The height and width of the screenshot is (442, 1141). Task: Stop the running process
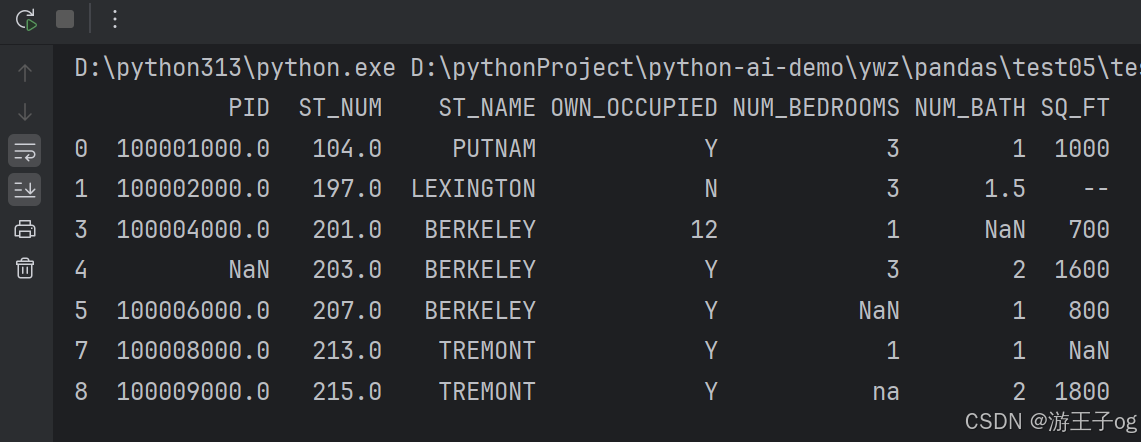[65, 20]
